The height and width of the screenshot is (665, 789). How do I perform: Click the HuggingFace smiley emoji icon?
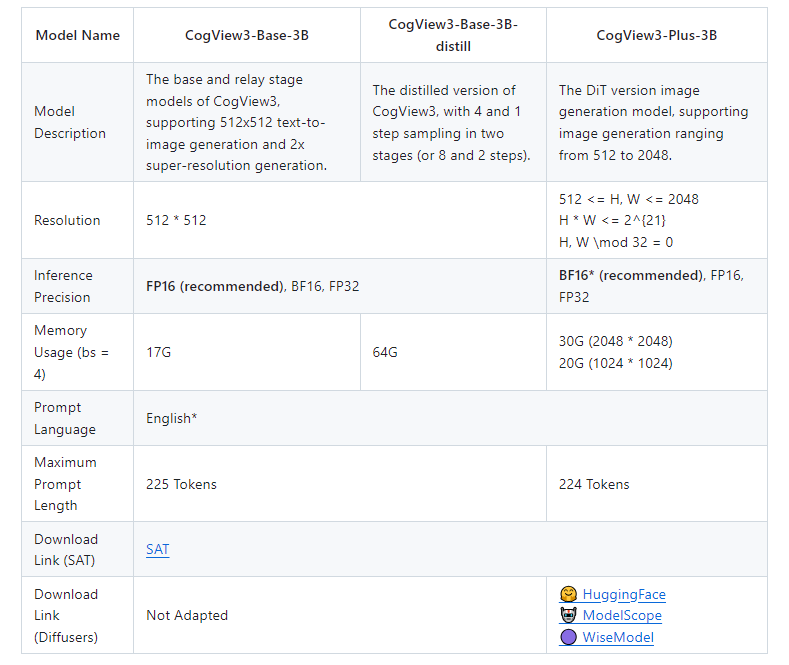568,594
